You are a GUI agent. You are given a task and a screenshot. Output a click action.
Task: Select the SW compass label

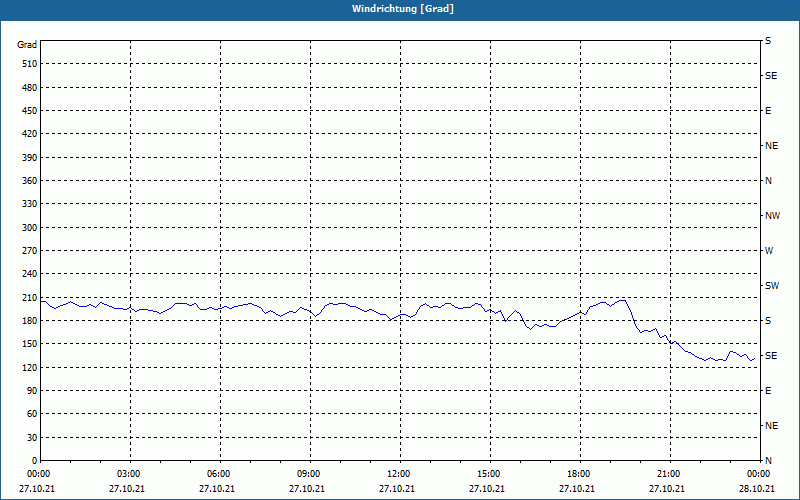pos(772,286)
